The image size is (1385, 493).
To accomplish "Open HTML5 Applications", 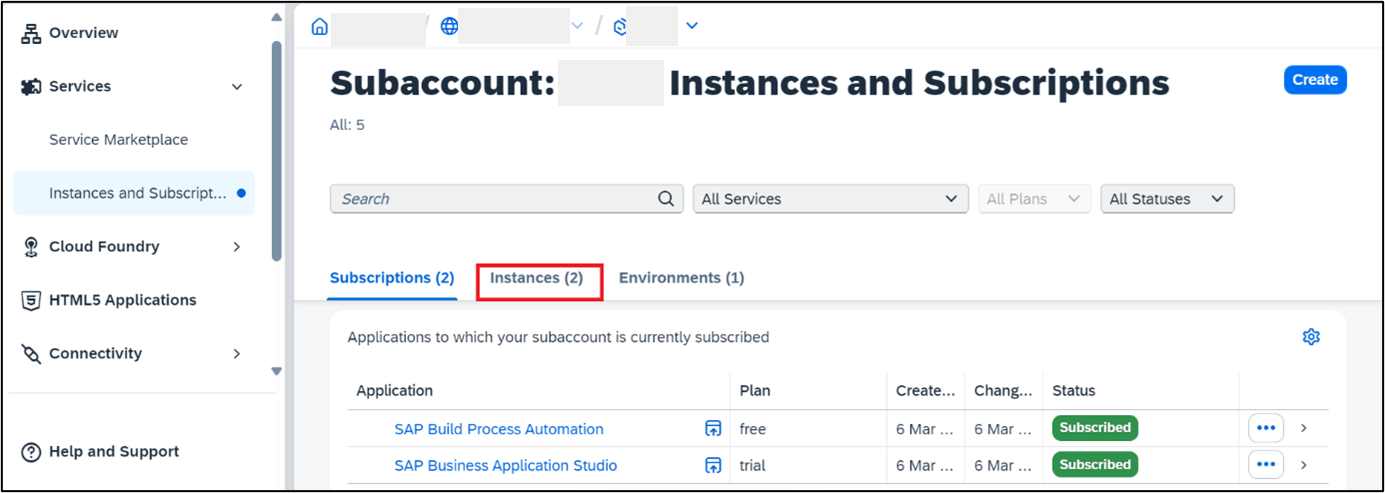I will 122,300.
